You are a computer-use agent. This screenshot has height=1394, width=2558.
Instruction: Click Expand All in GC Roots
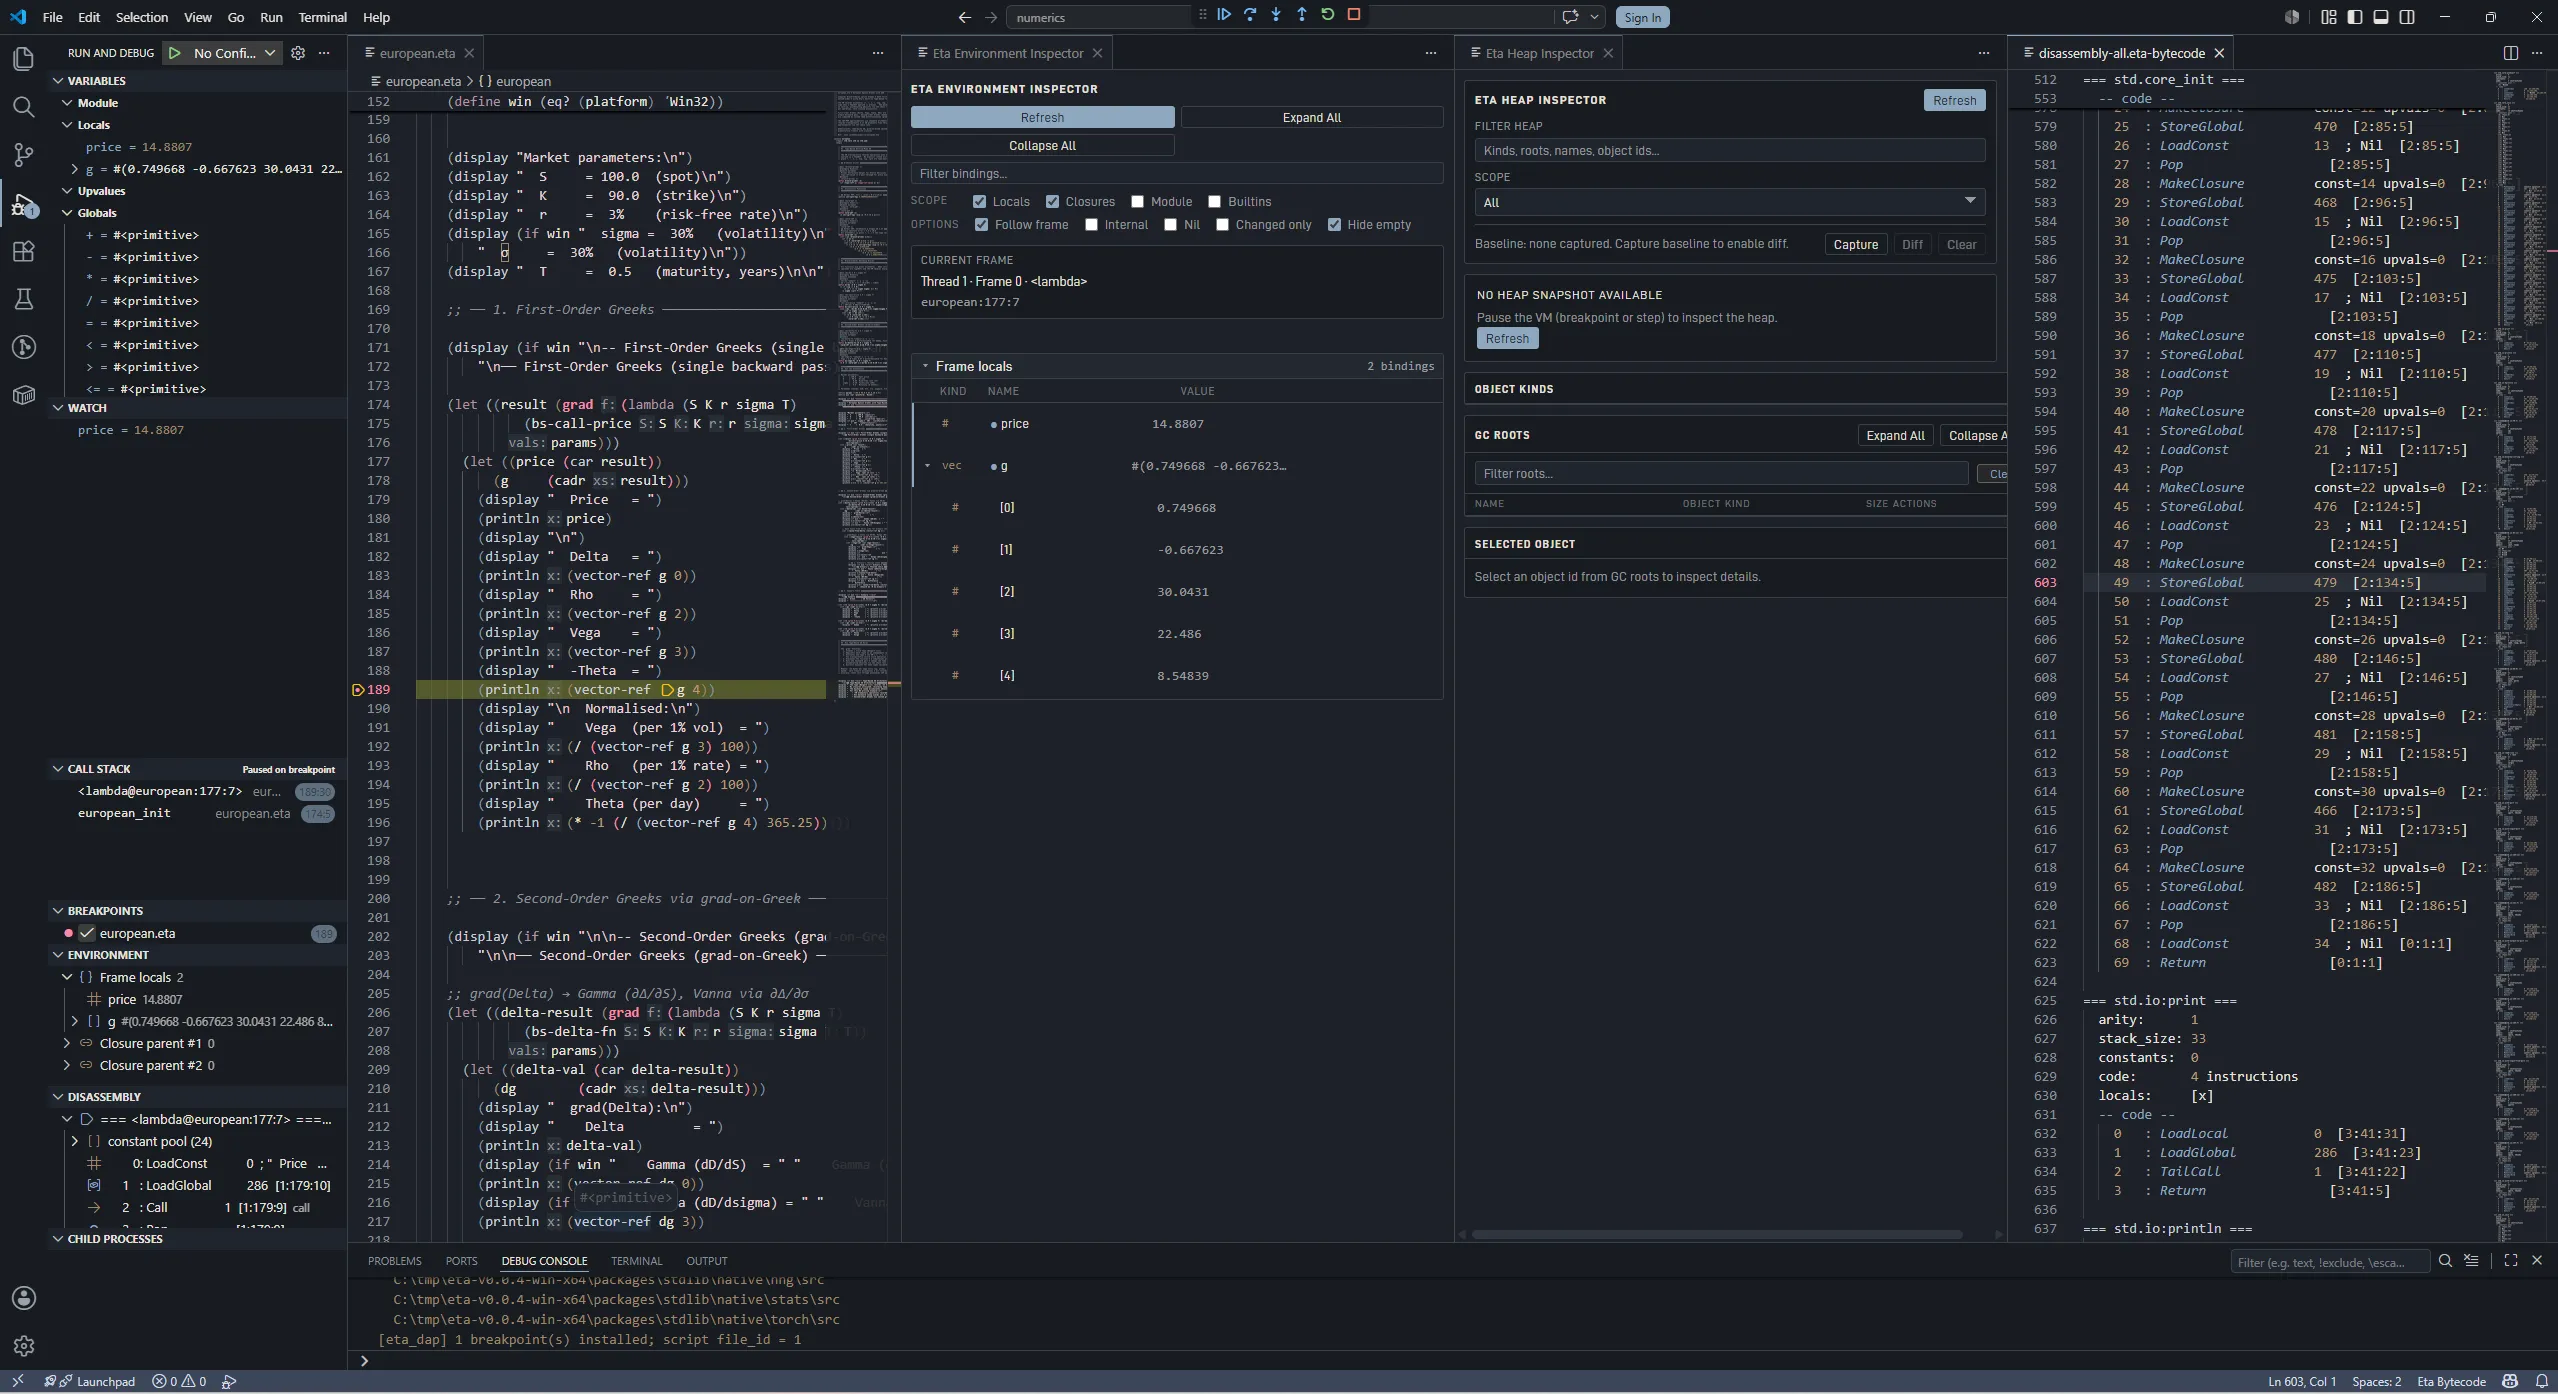point(1895,435)
